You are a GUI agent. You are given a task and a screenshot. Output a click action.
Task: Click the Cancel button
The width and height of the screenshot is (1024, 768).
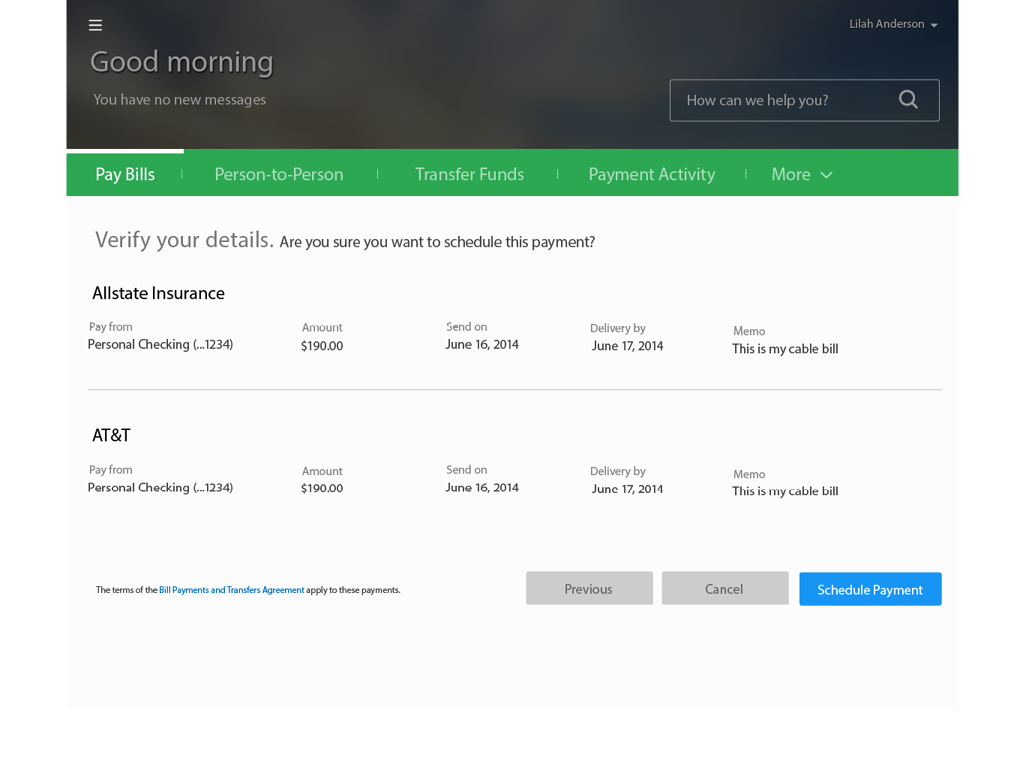click(725, 588)
